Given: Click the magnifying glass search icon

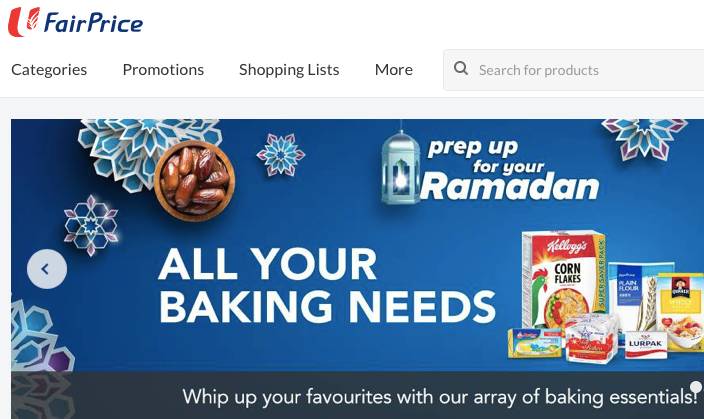Looking at the screenshot, I should point(461,69).
